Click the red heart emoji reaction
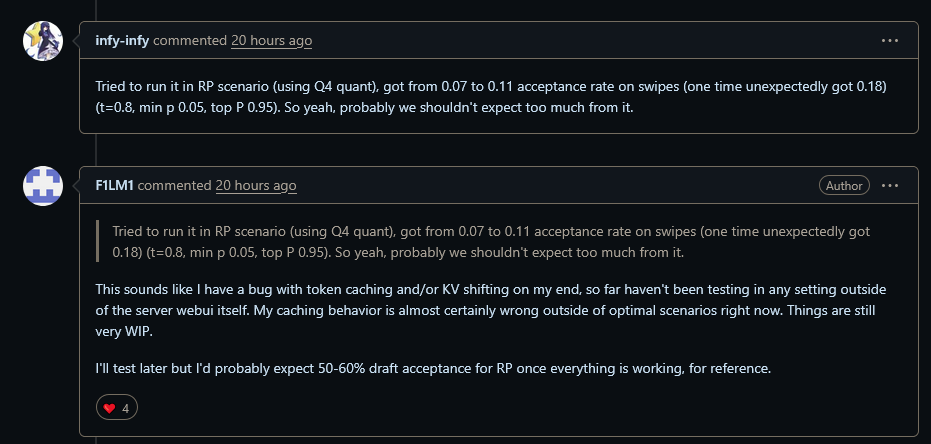 coord(110,408)
